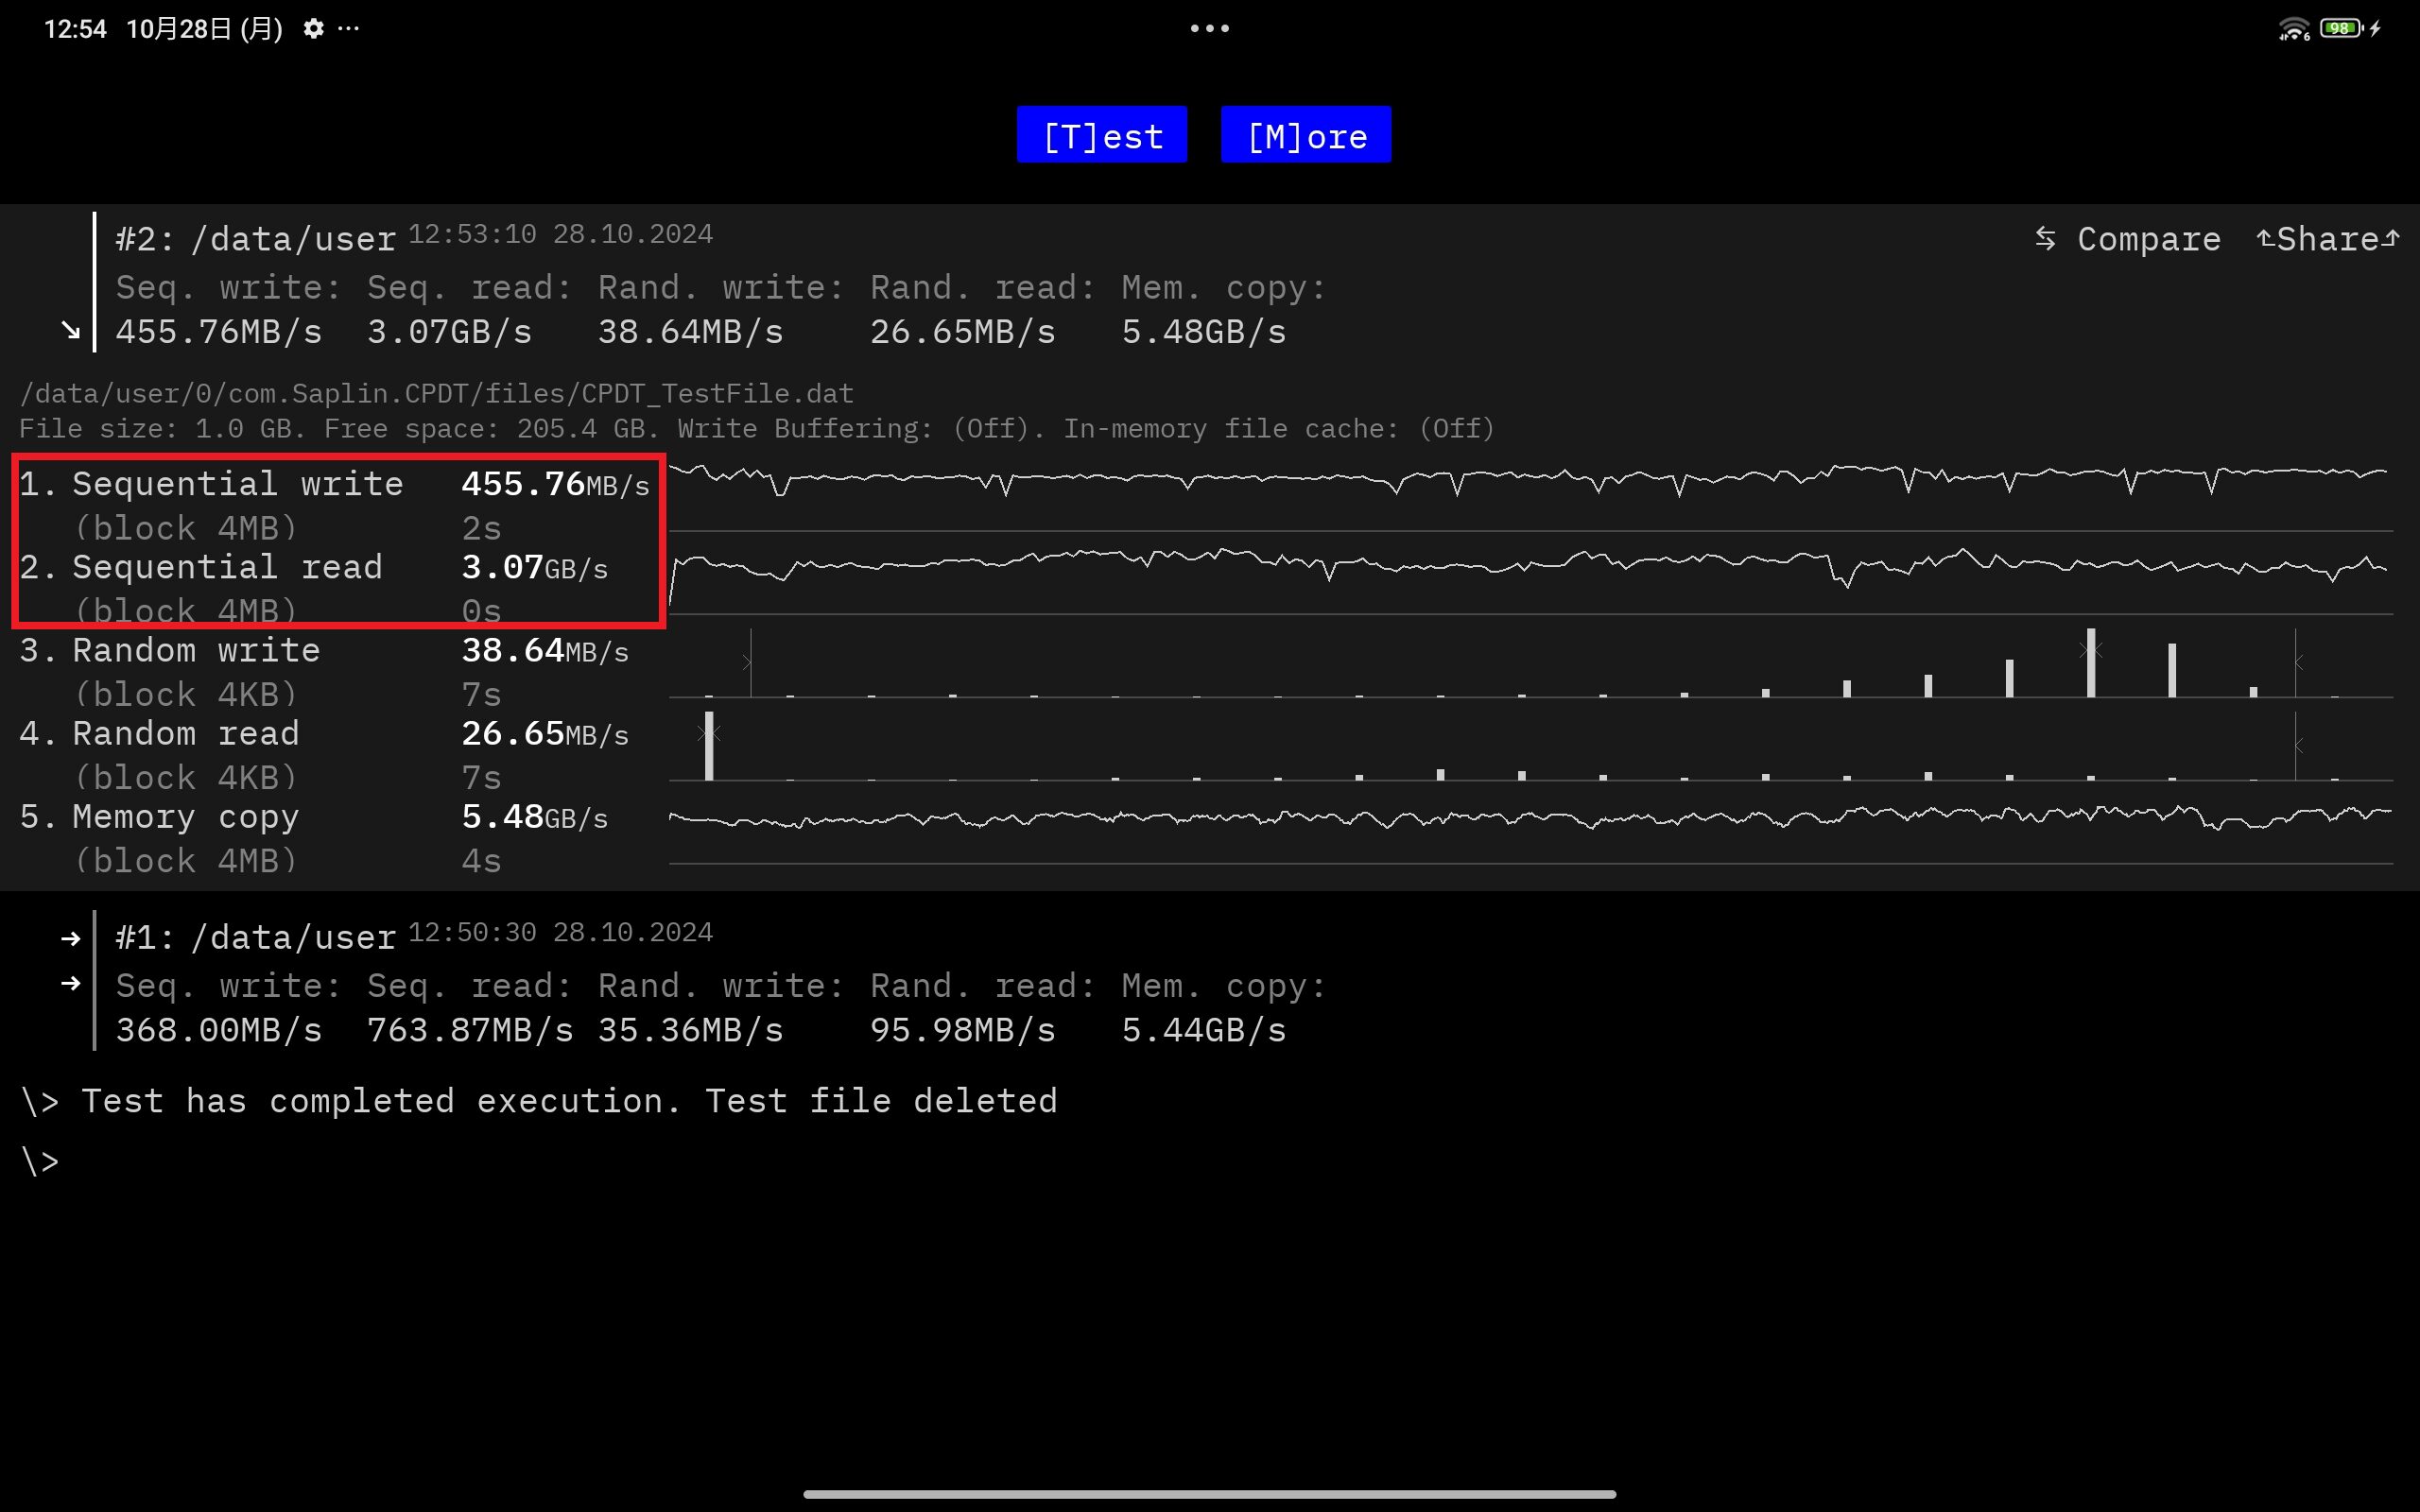2420x1512 pixels.
Task: Tap the 3.07GB/s detailed value
Action: 534,567
